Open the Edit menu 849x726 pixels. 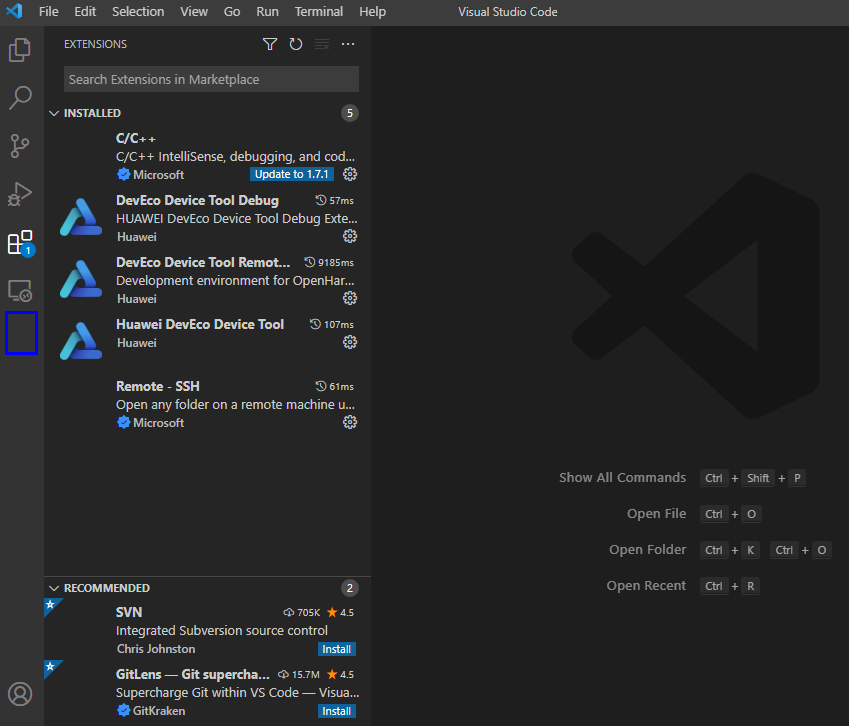coord(85,11)
